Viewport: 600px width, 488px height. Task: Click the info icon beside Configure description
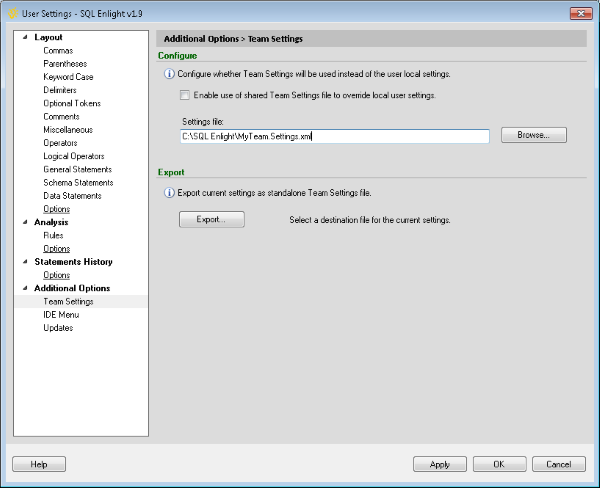(x=169, y=74)
